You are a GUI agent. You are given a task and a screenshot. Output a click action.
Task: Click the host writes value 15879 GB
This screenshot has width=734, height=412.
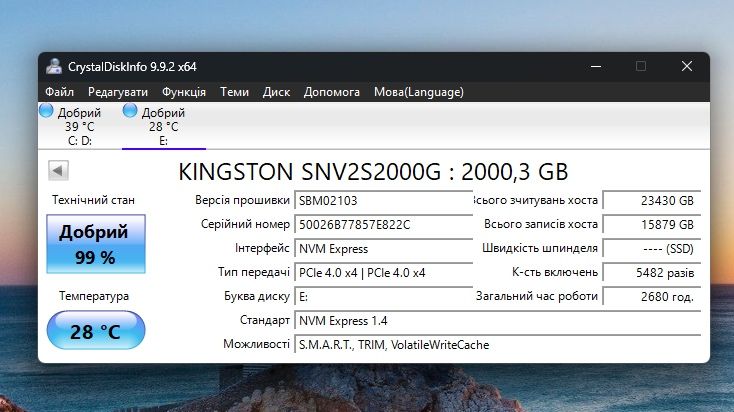[x=651, y=224]
